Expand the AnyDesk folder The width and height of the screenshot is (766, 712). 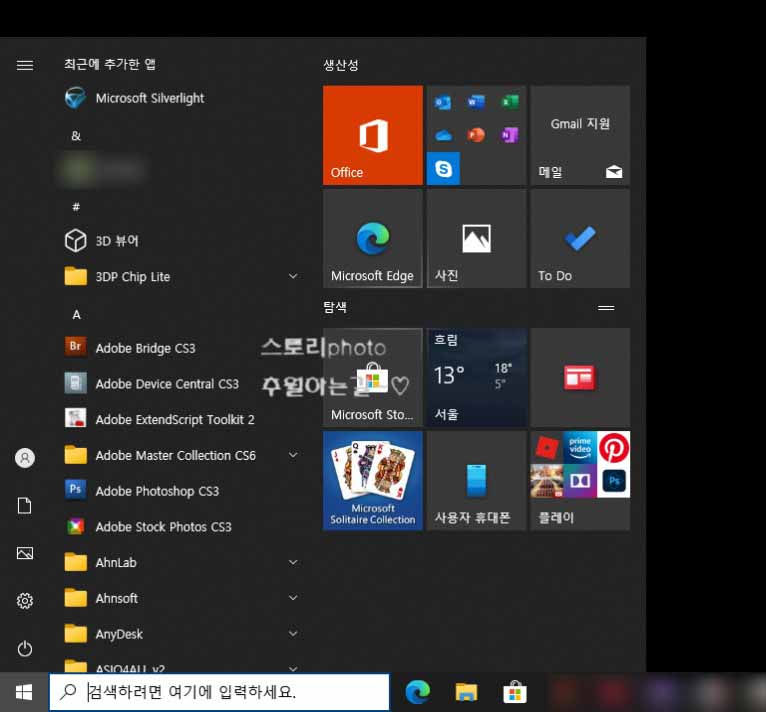[x=293, y=633]
